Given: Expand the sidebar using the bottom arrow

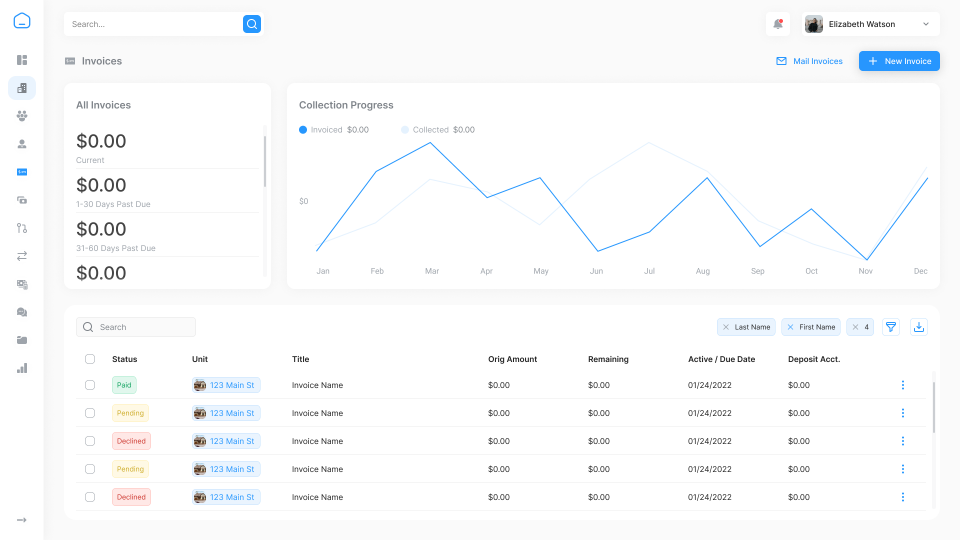Looking at the screenshot, I should pyautogui.click(x=22, y=520).
